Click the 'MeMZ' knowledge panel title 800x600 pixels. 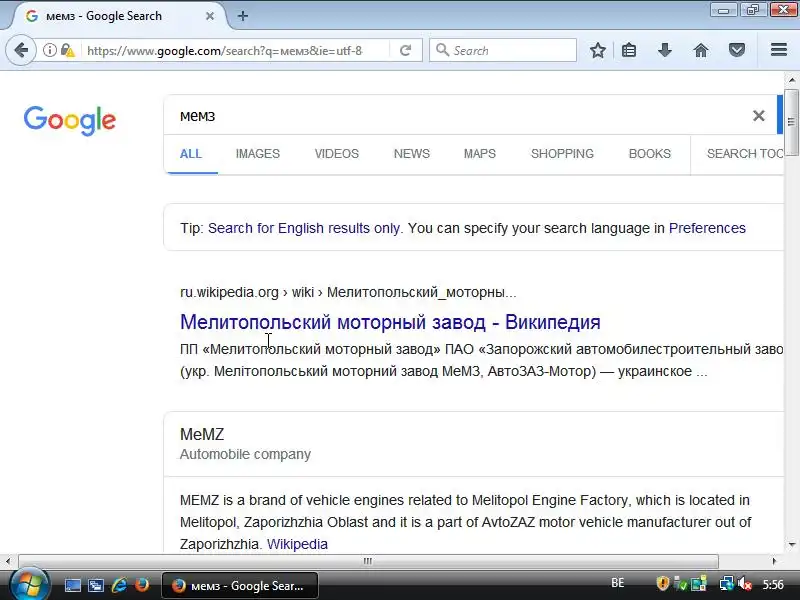point(202,434)
